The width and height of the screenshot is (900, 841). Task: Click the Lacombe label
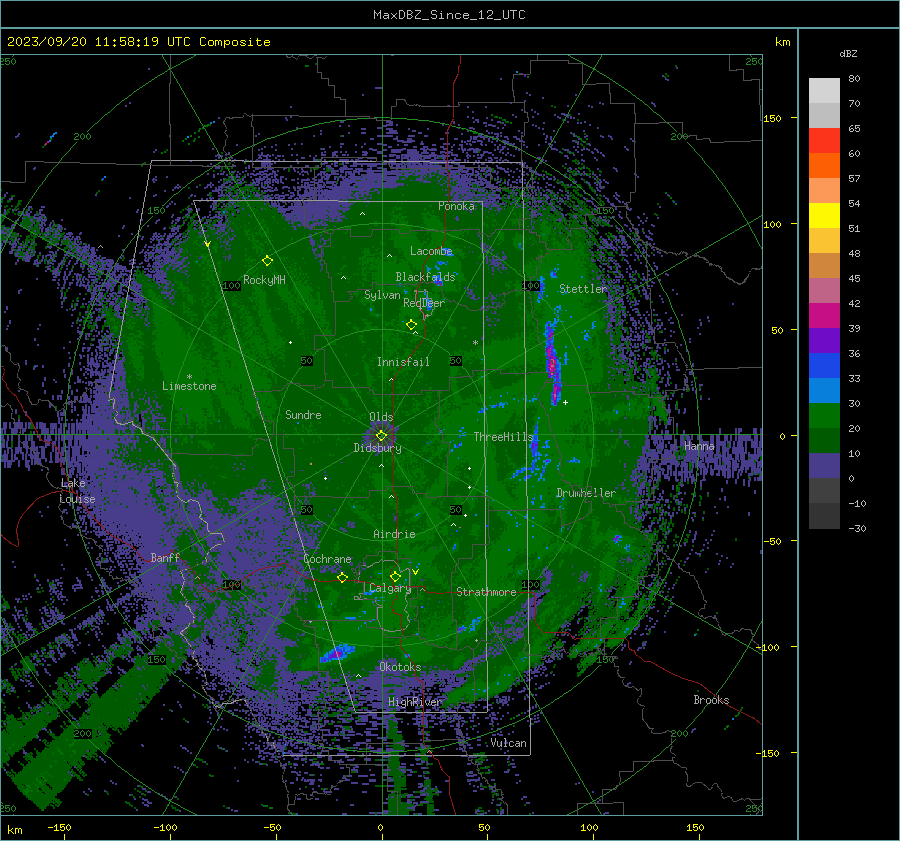[431, 251]
